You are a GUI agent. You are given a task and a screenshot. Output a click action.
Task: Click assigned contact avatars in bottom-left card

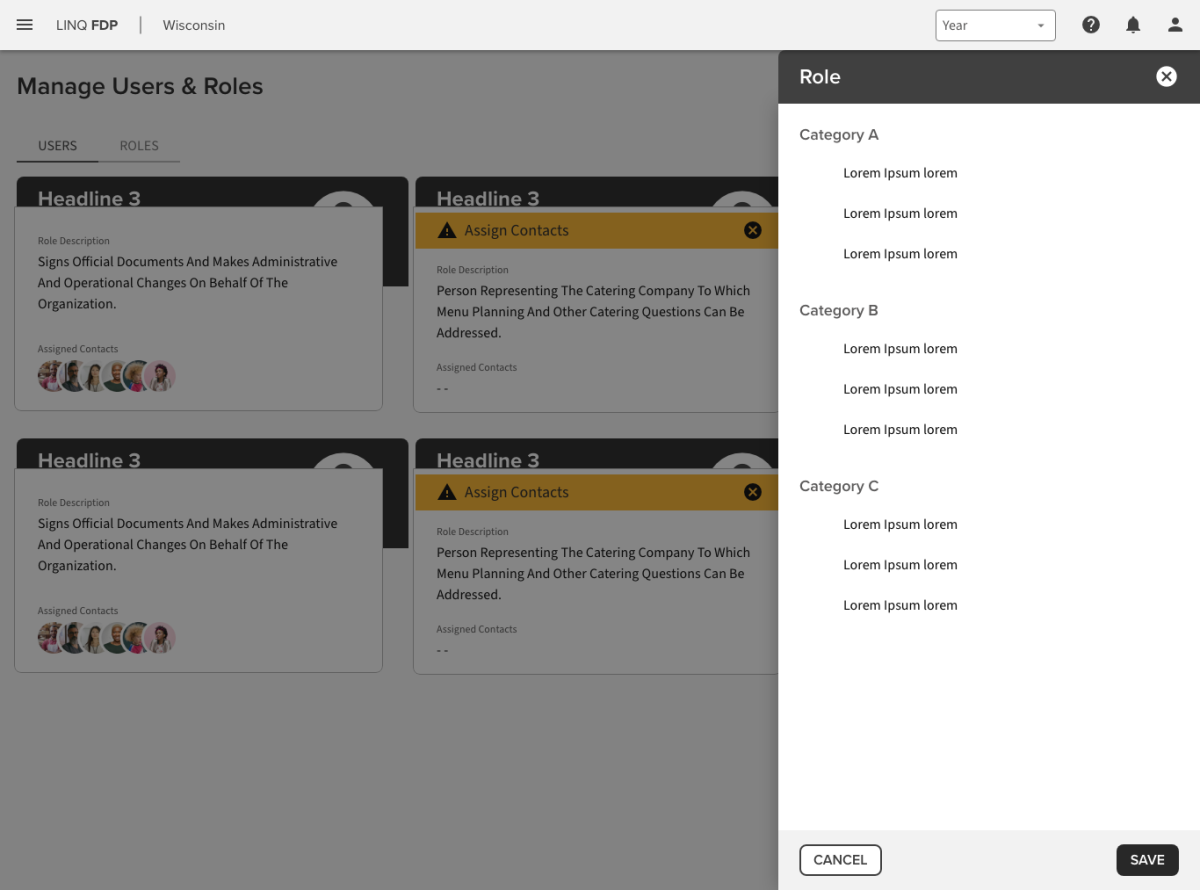[x=107, y=638]
